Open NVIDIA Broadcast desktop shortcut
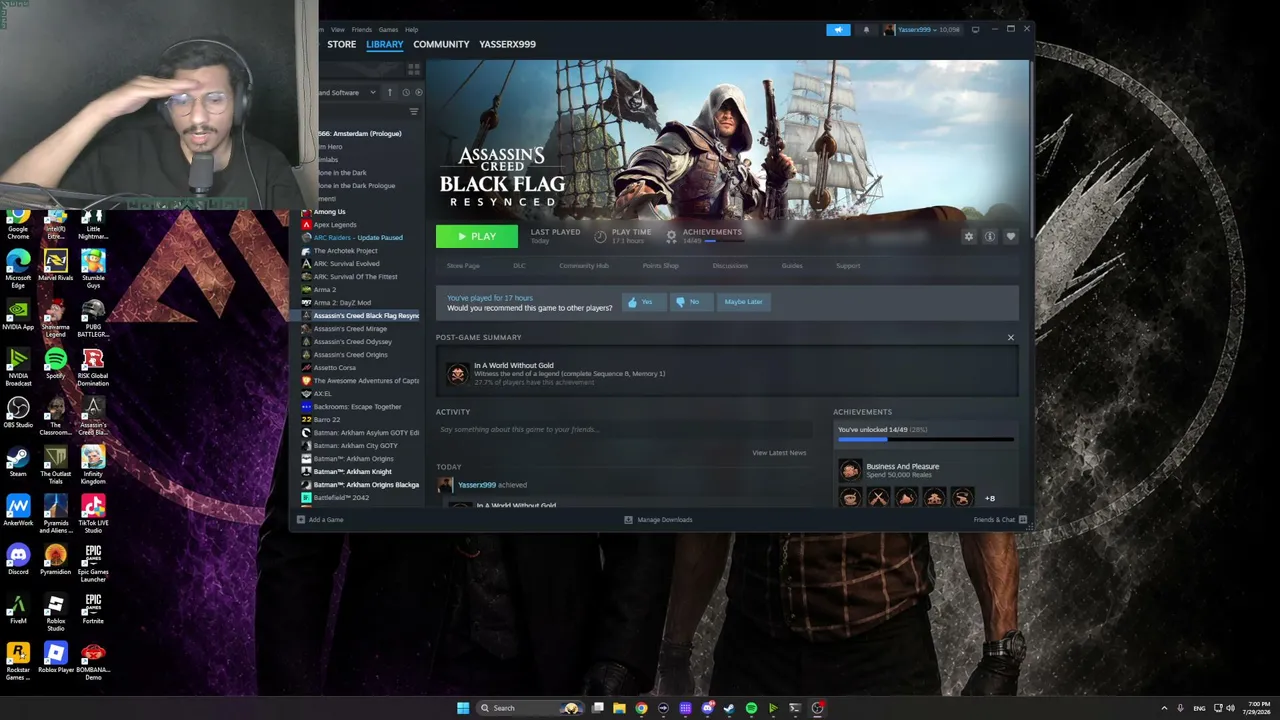The width and height of the screenshot is (1280, 720). (18, 366)
